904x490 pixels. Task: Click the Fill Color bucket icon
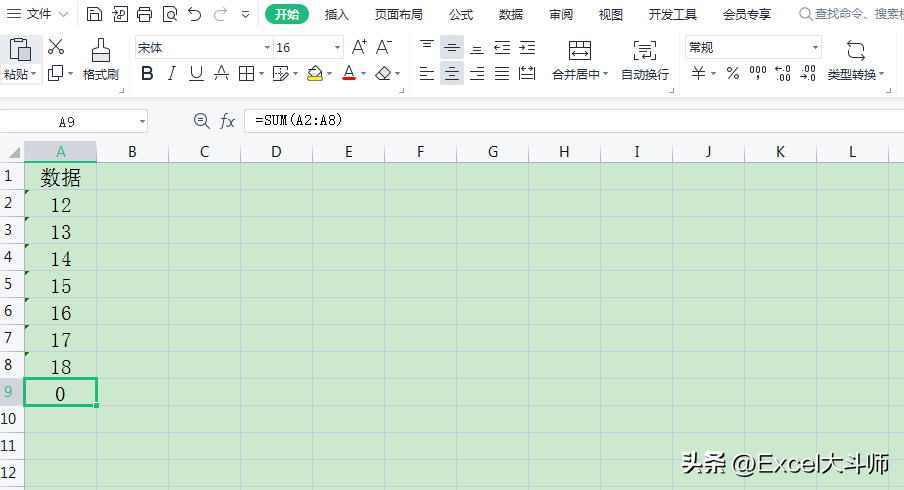coord(315,73)
